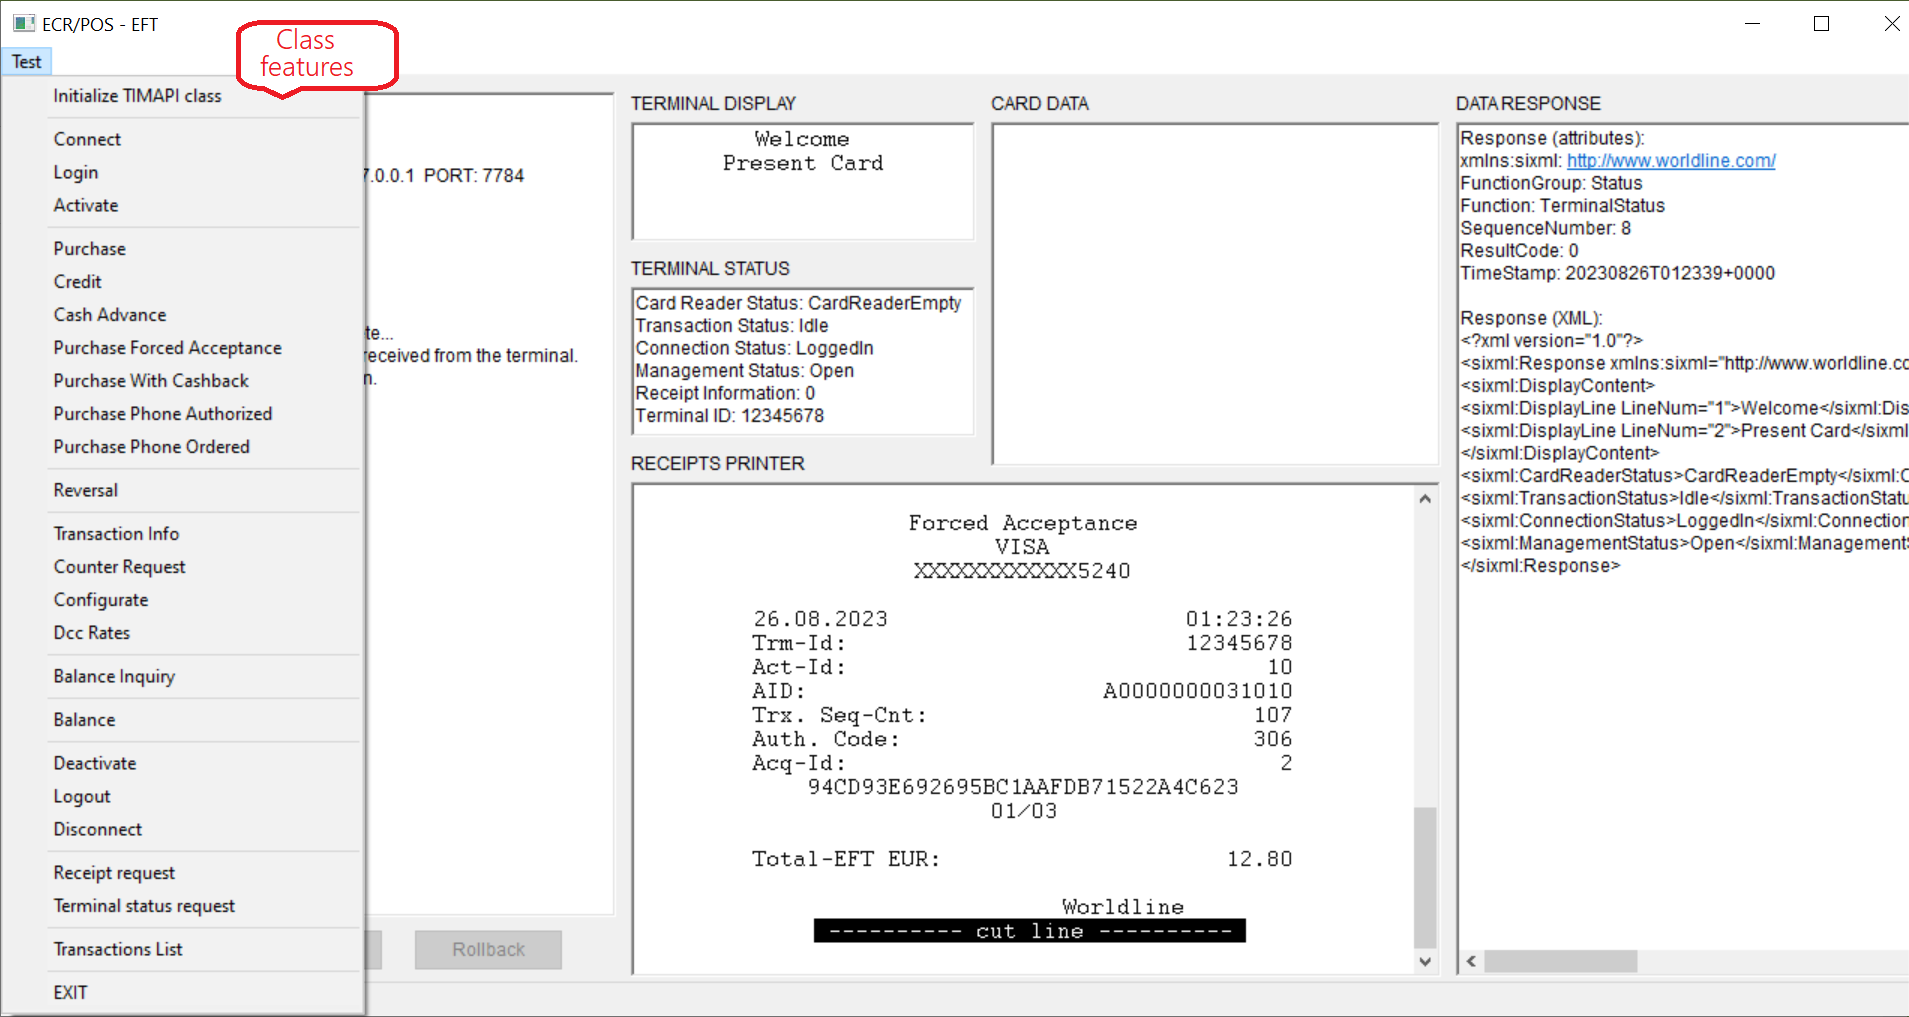This screenshot has height=1017, width=1909.
Task: Click 'SequenceNumber: 8' in Data Response
Action: (x=1546, y=228)
